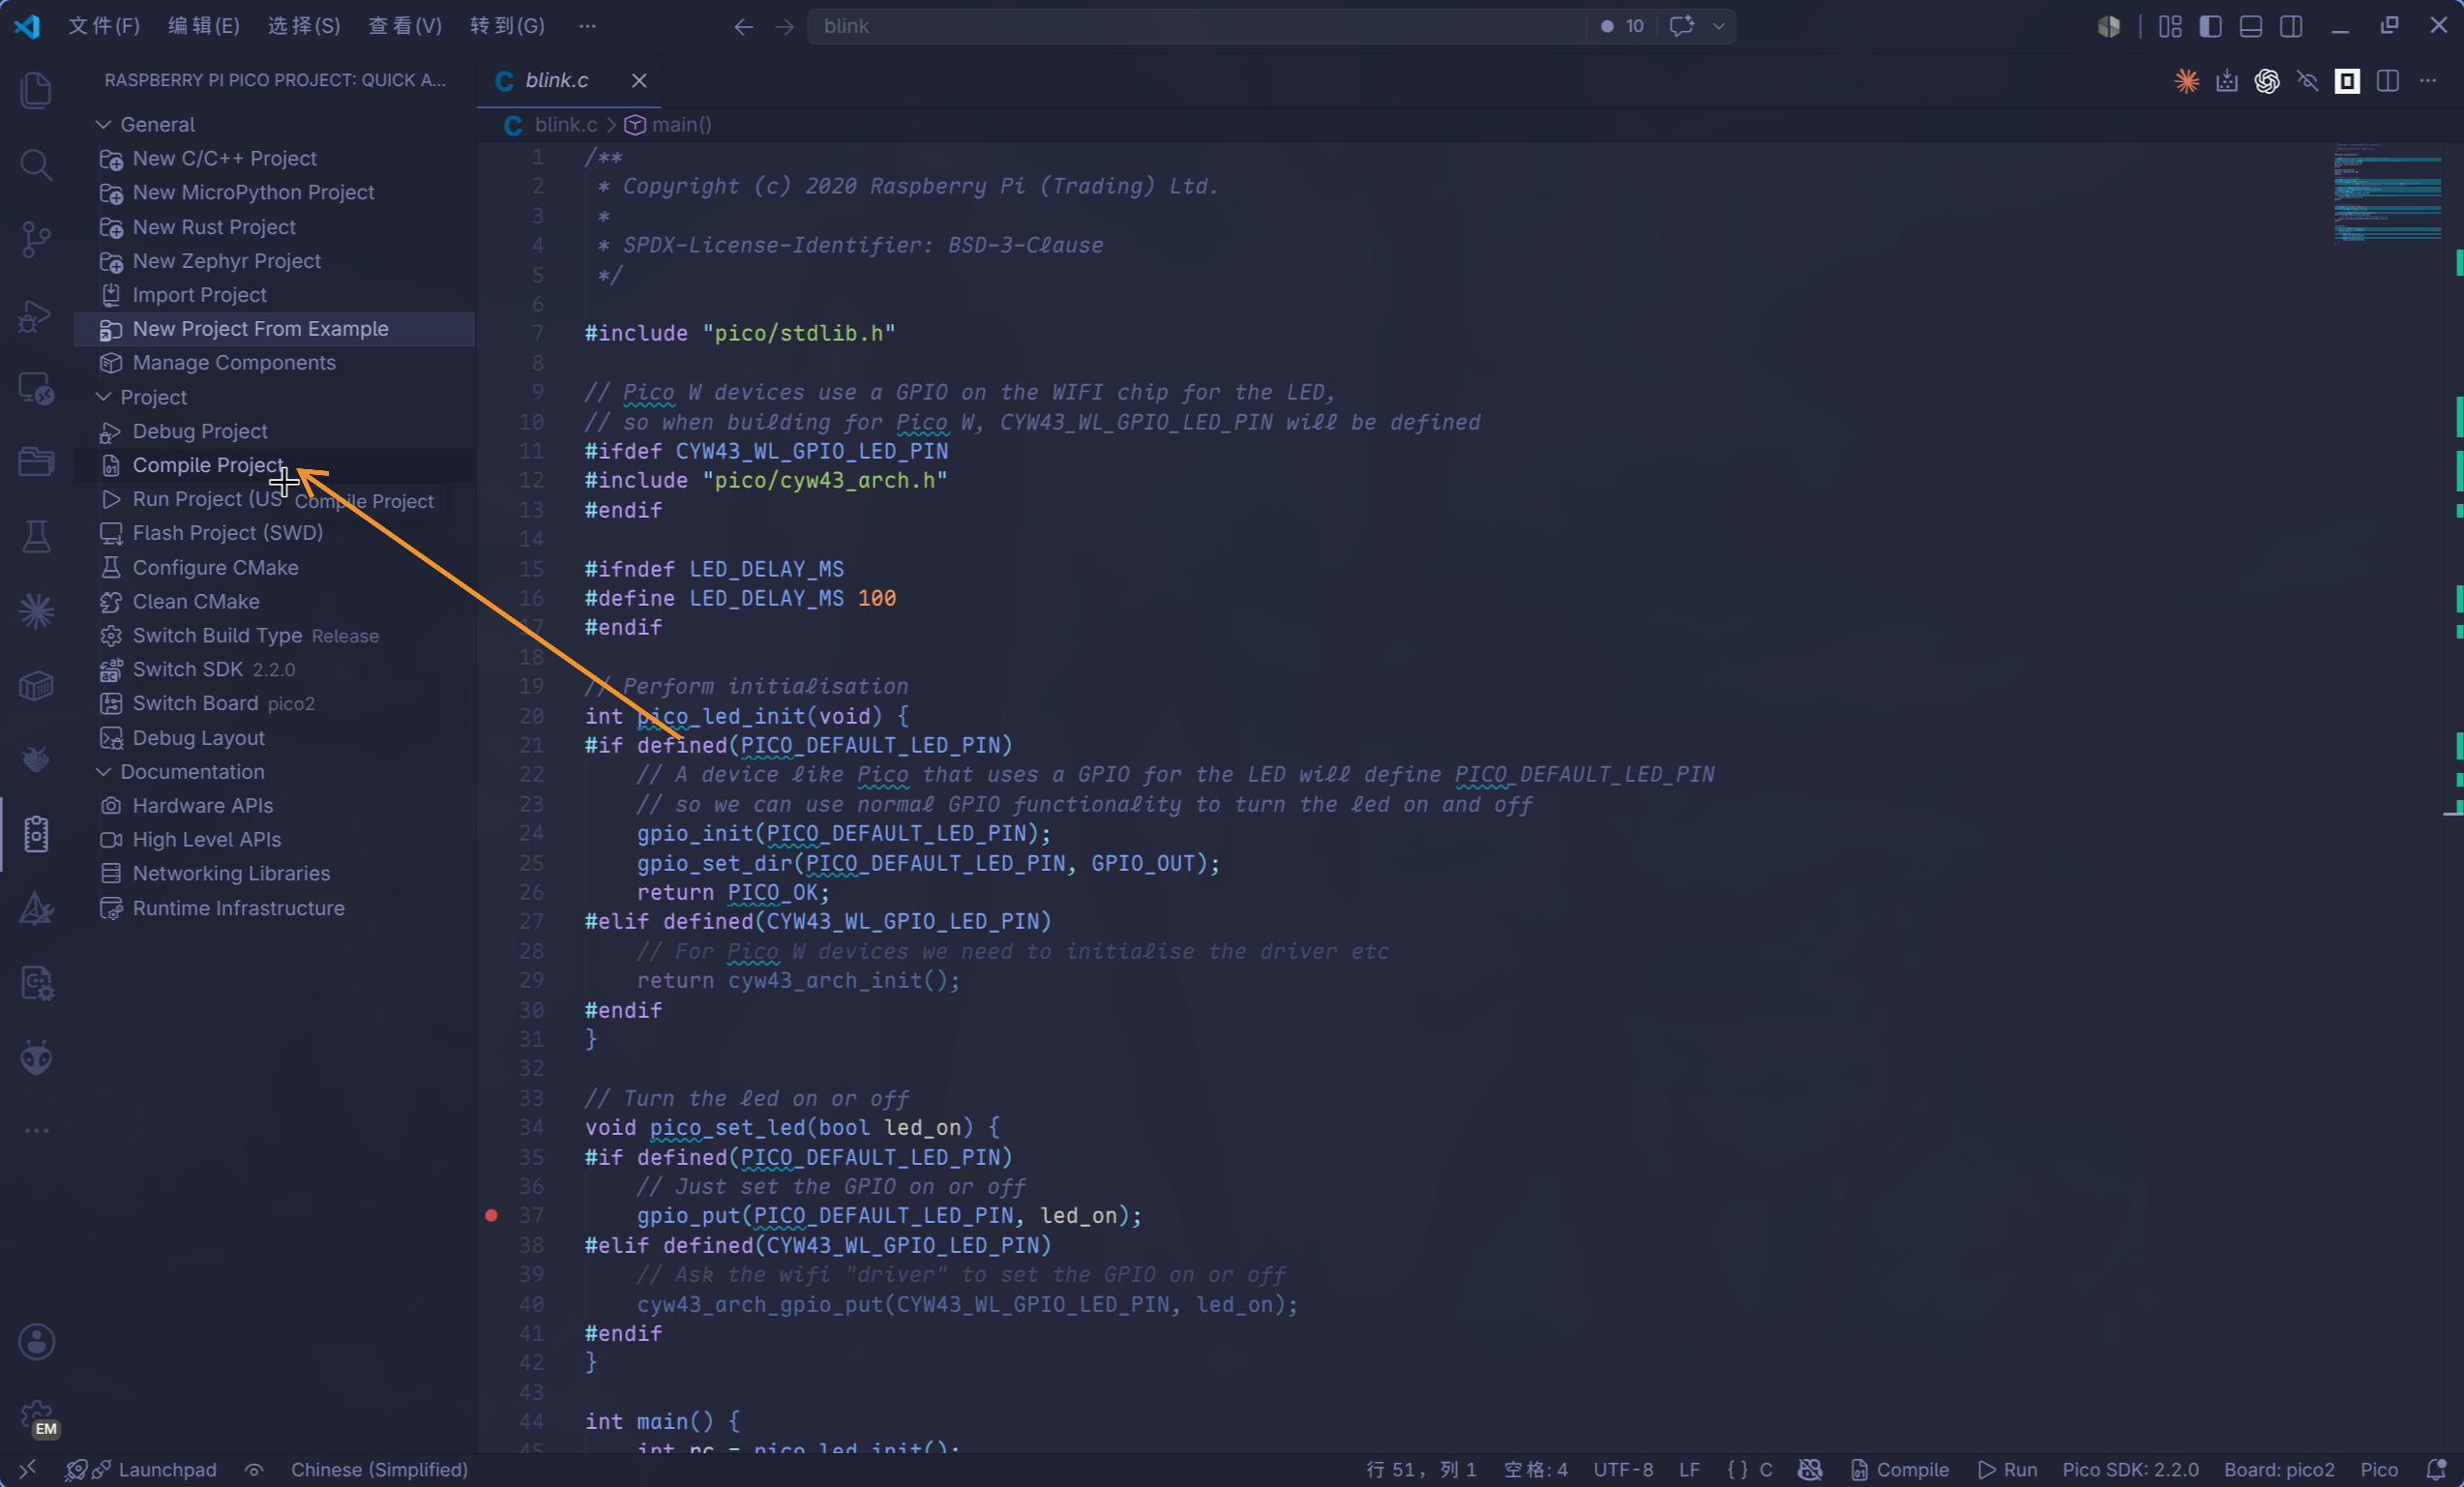Go forward with the right arrow

point(784,26)
